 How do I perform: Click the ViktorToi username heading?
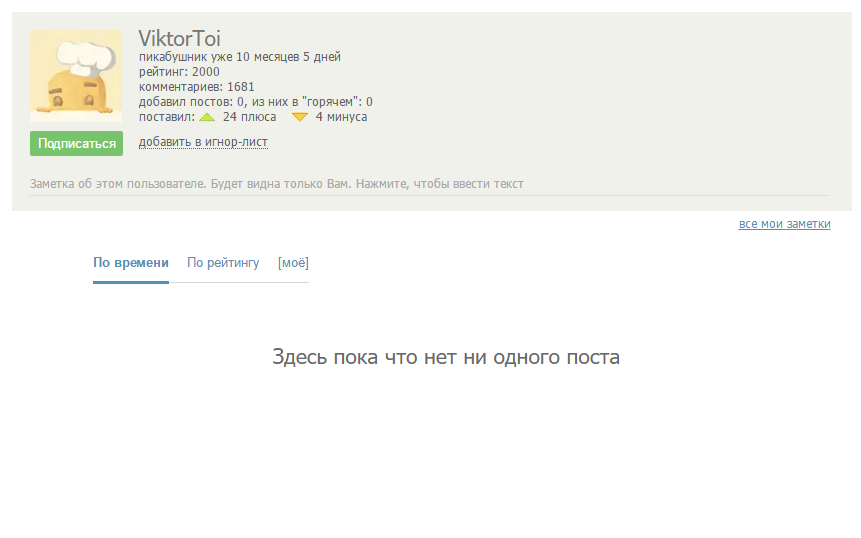coord(179,39)
